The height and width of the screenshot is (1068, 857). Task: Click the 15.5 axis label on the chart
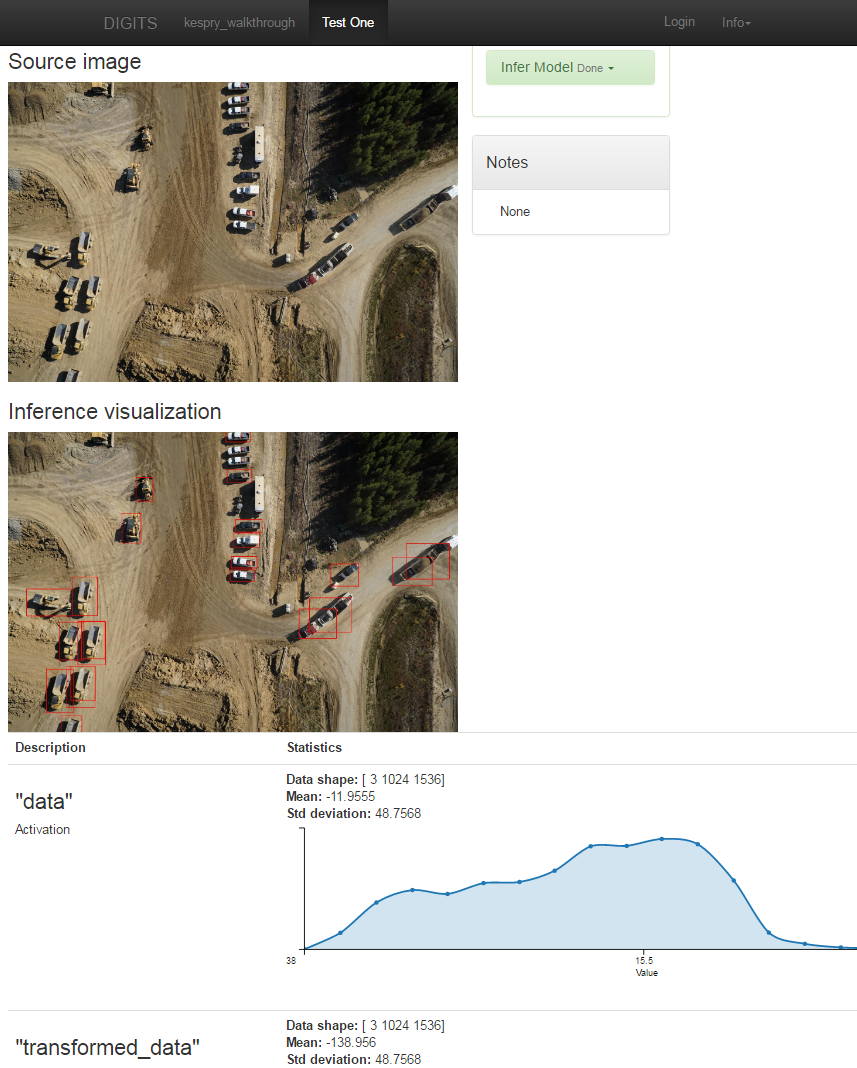tap(645, 960)
